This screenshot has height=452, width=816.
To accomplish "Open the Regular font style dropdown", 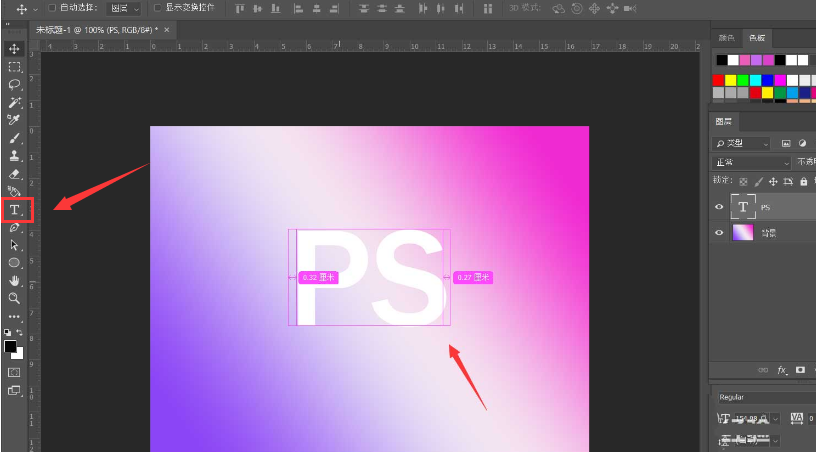I will [x=767, y=397].
